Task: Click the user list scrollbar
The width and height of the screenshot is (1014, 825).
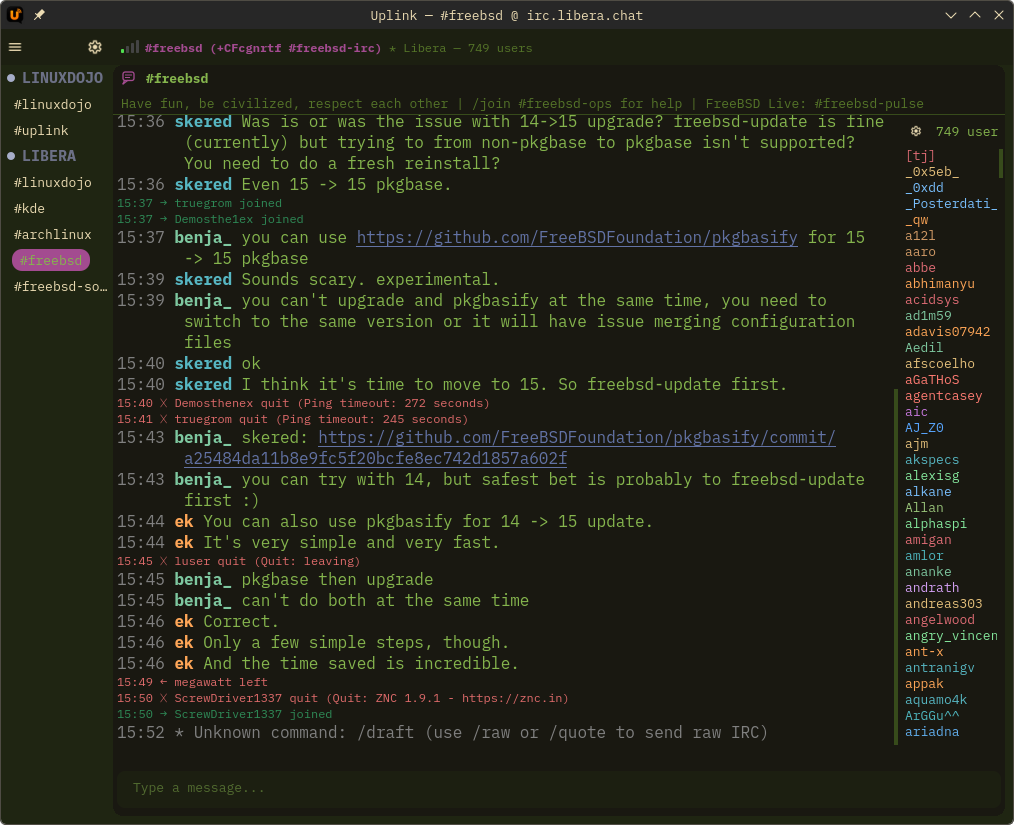Action: coord(1001,163)
